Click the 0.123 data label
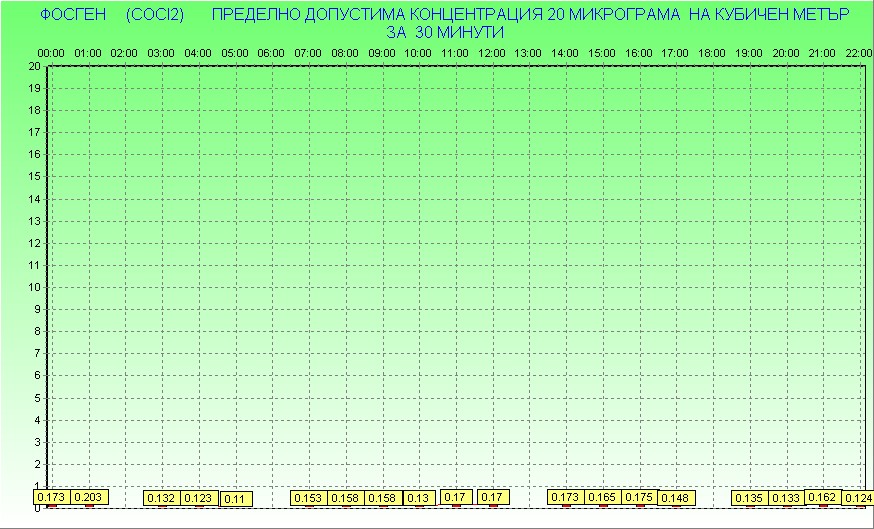This screenshot has height=529, width=874. (198, 498)
